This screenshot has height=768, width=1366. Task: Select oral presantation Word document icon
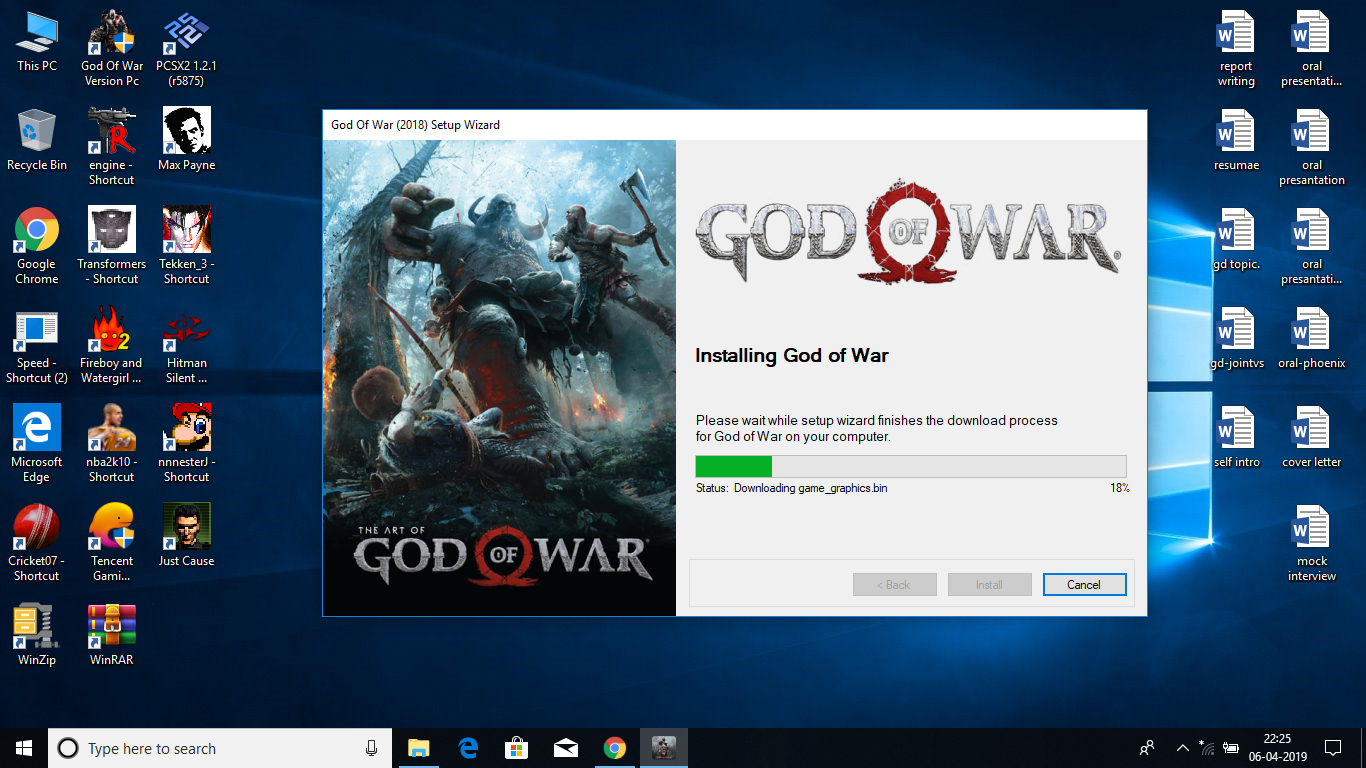(x=1311, y=147)
